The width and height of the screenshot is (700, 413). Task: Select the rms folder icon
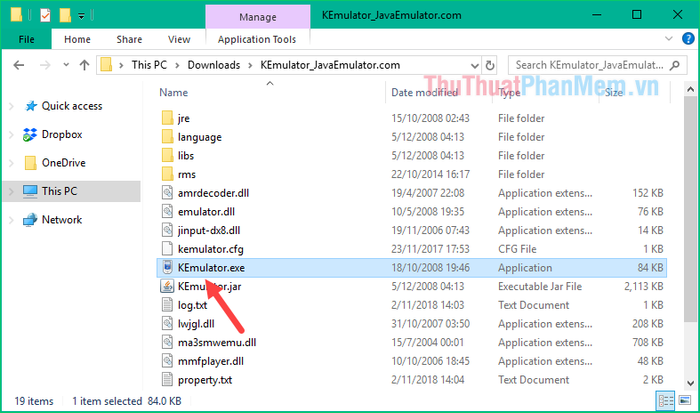(x=167, y=175)
